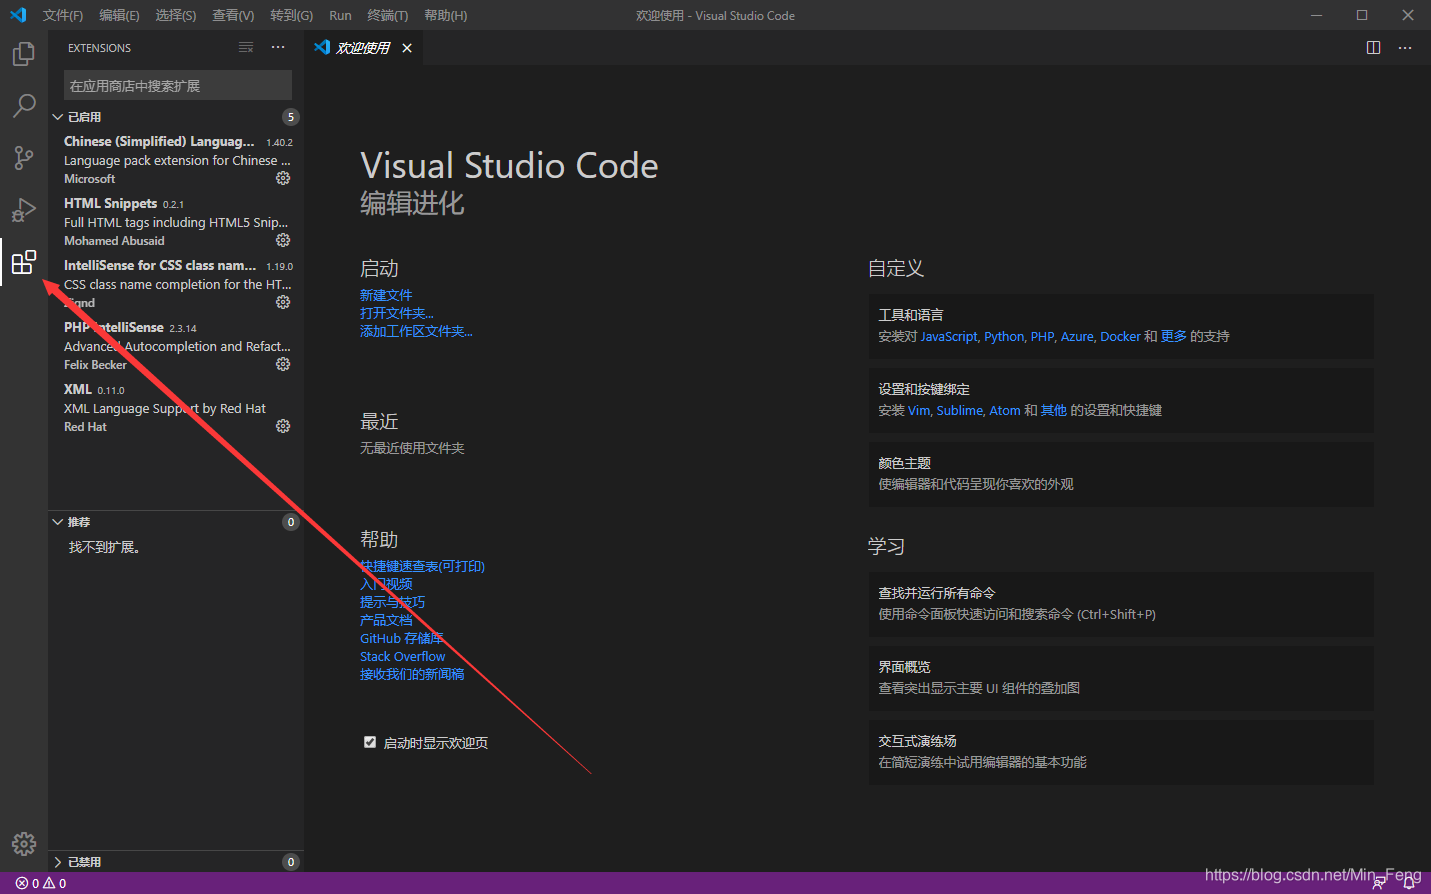The width and height of the screenshot is (1431, 894).
Task: Click the 打开文件夹 link
Action: pyautogui.click(x=397, y=313)
